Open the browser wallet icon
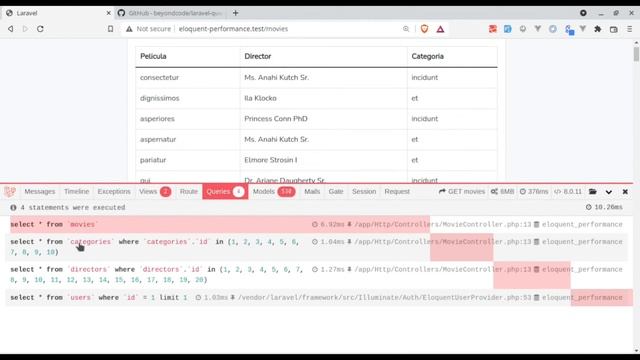This screenshot has height=360, width=640. tap(613, 29)
